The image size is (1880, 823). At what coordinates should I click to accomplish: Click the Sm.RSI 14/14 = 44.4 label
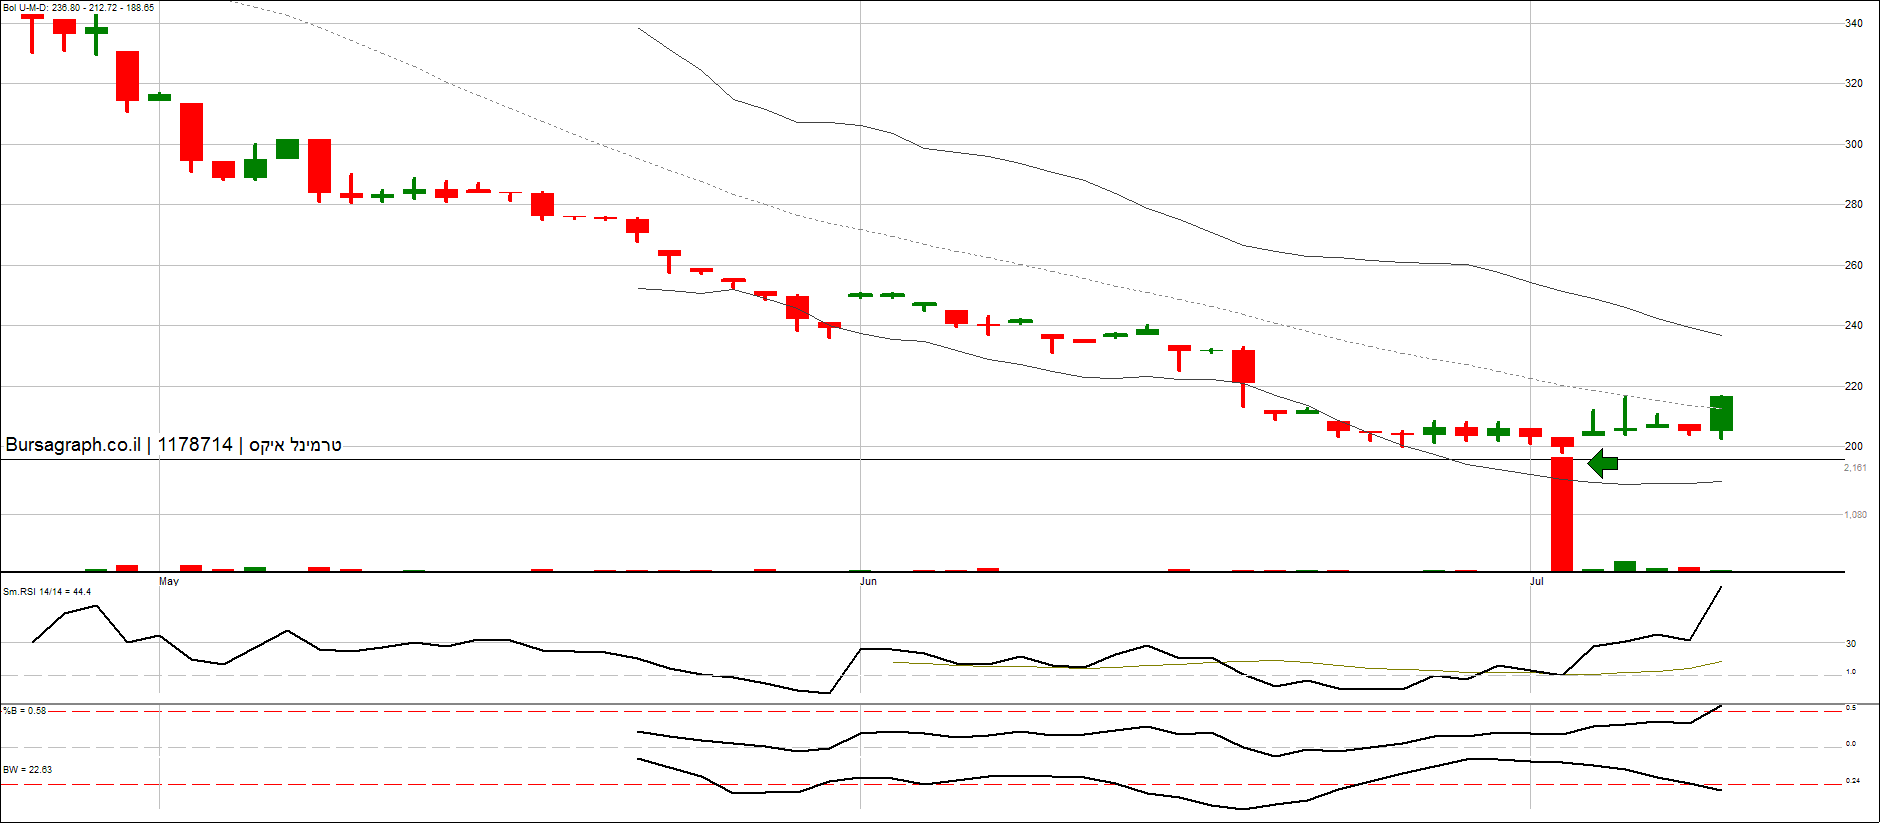pos(47,592)
